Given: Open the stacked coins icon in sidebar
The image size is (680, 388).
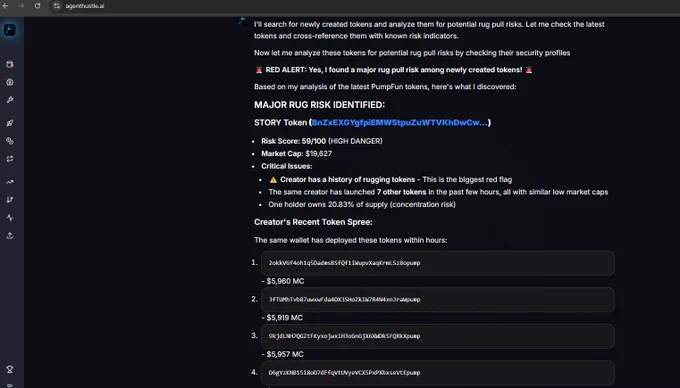Looking at the screenshot, I should (10, 141).
